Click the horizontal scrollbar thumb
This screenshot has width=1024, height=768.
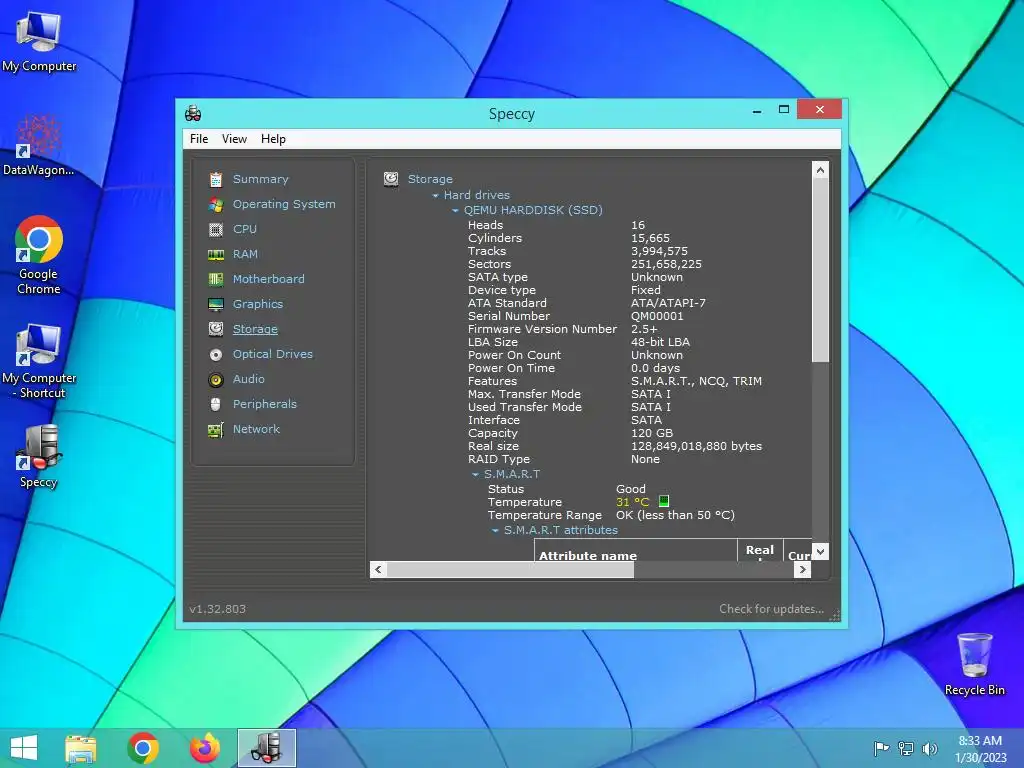(x=510, y=569)
